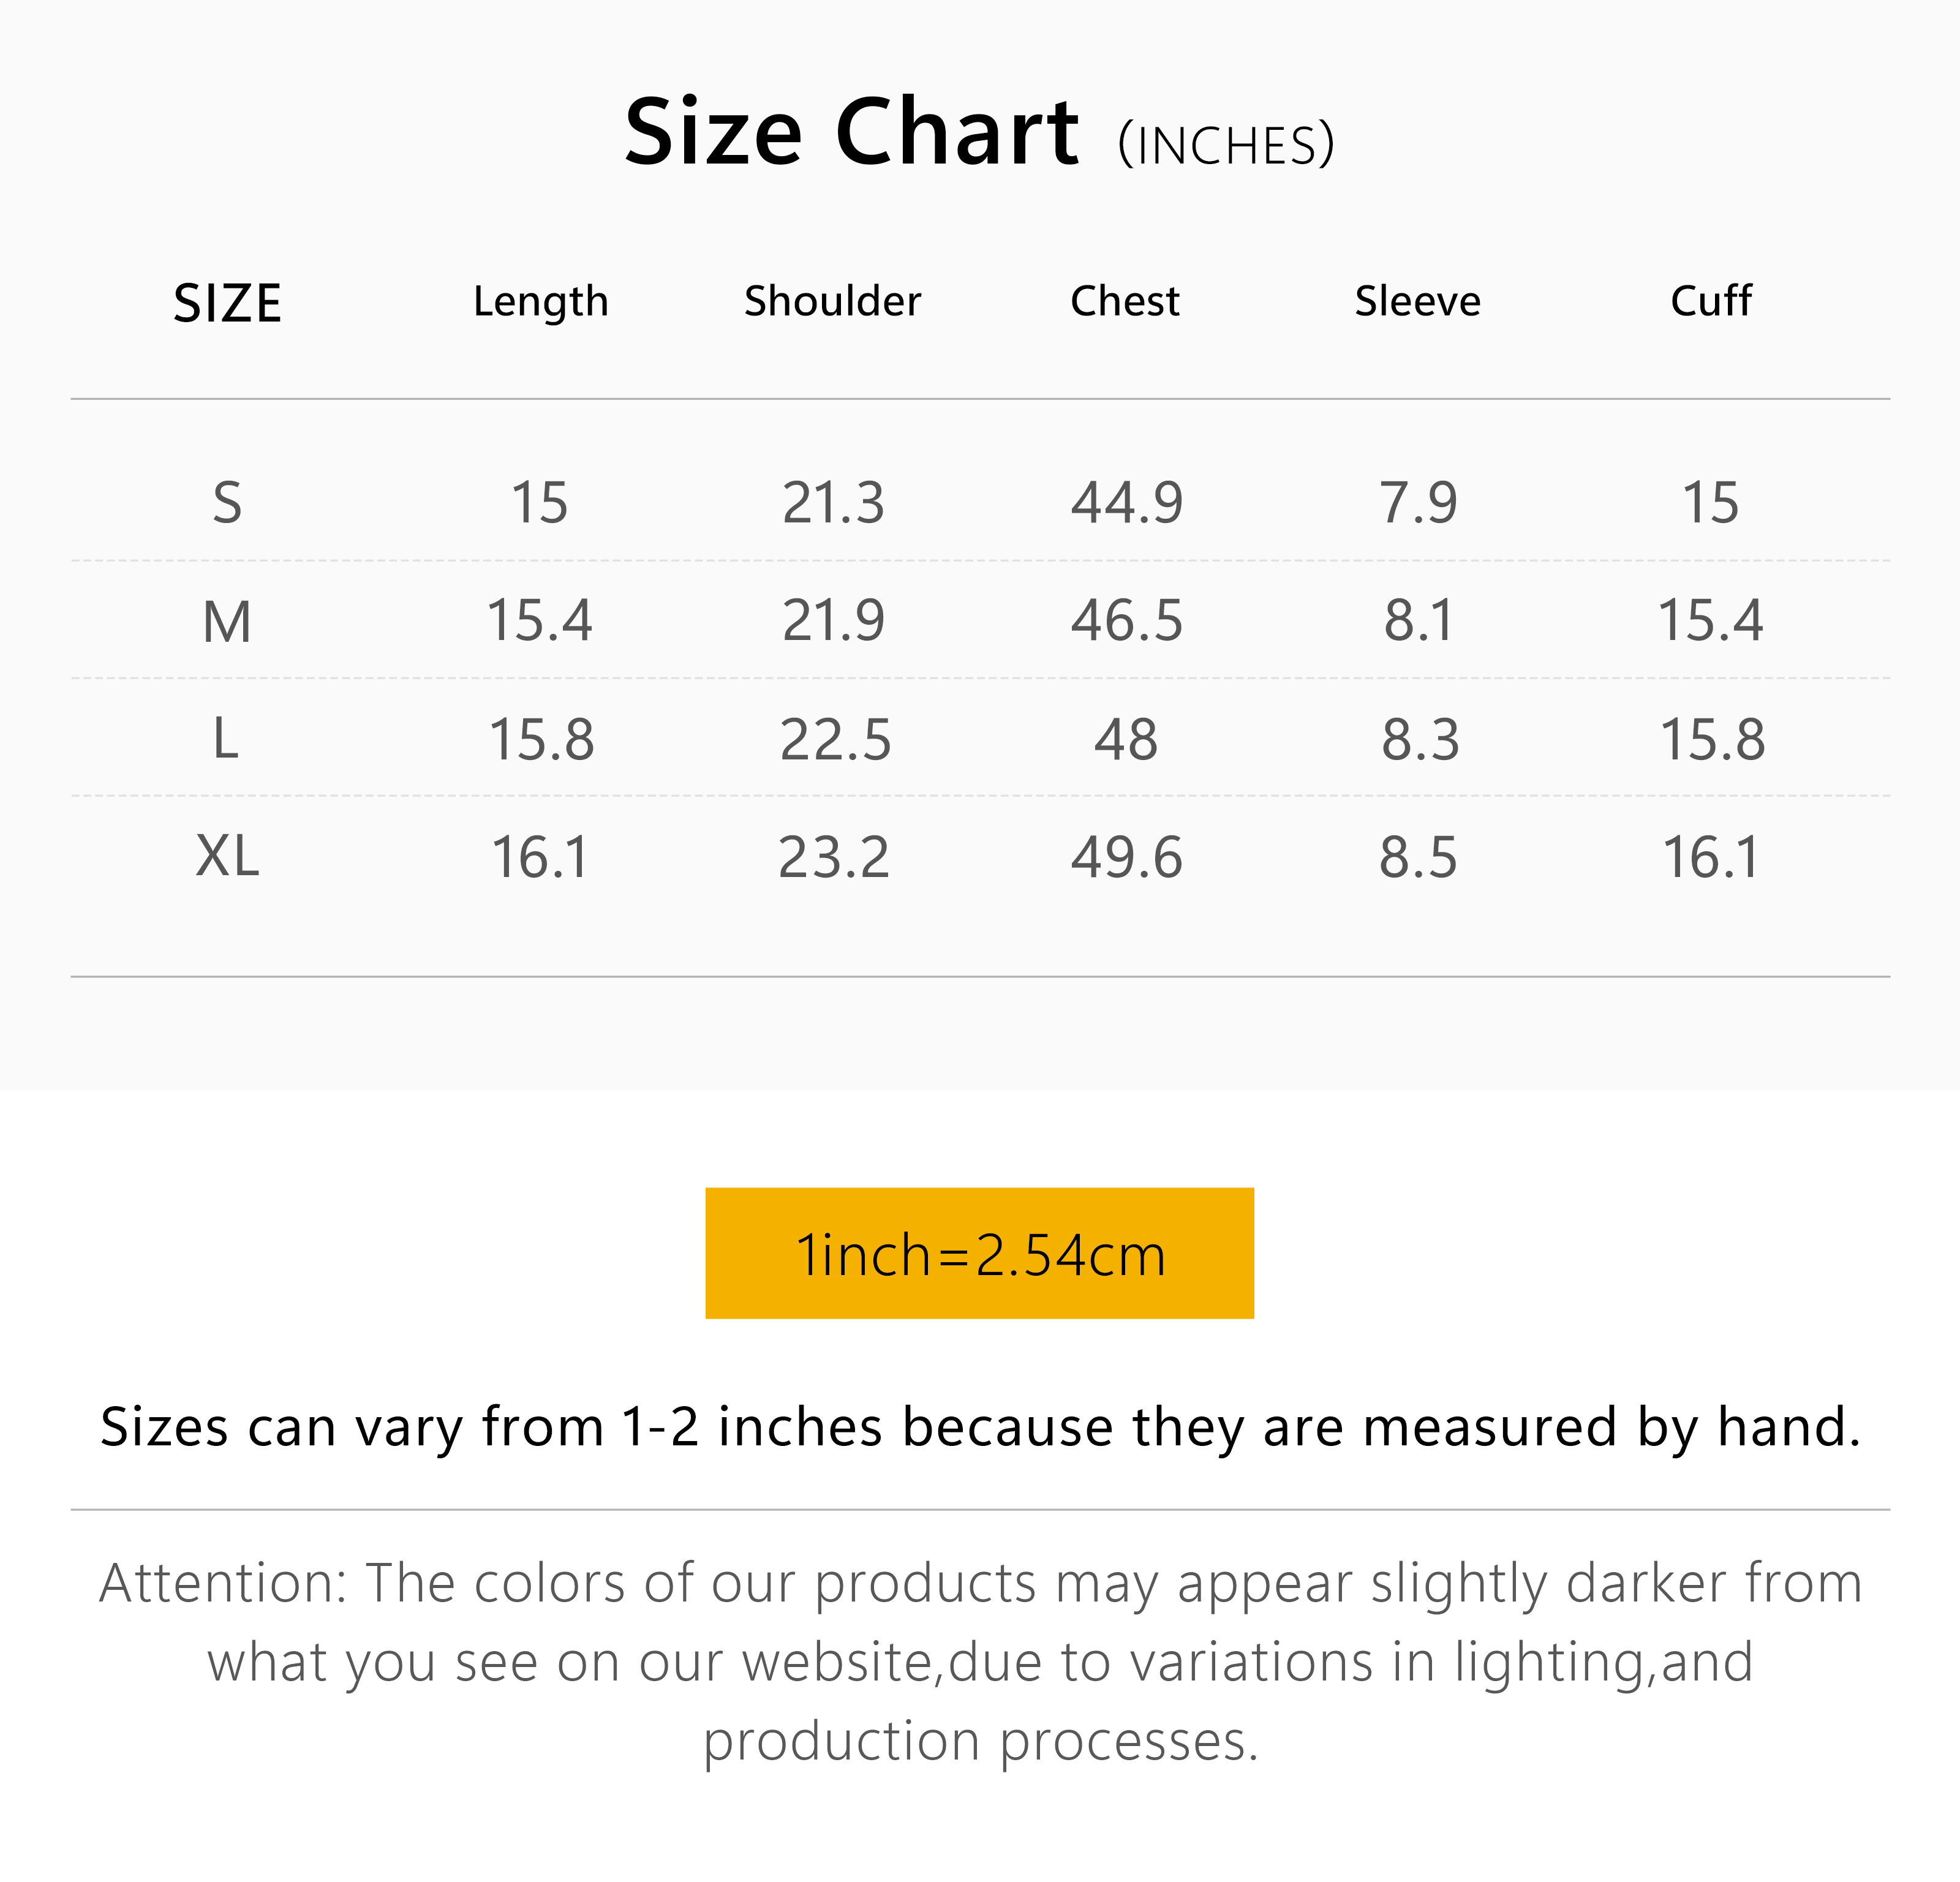This screenshot has height=1882, width=1960.
Task: Select the Length column header
Action: point(540,302)
